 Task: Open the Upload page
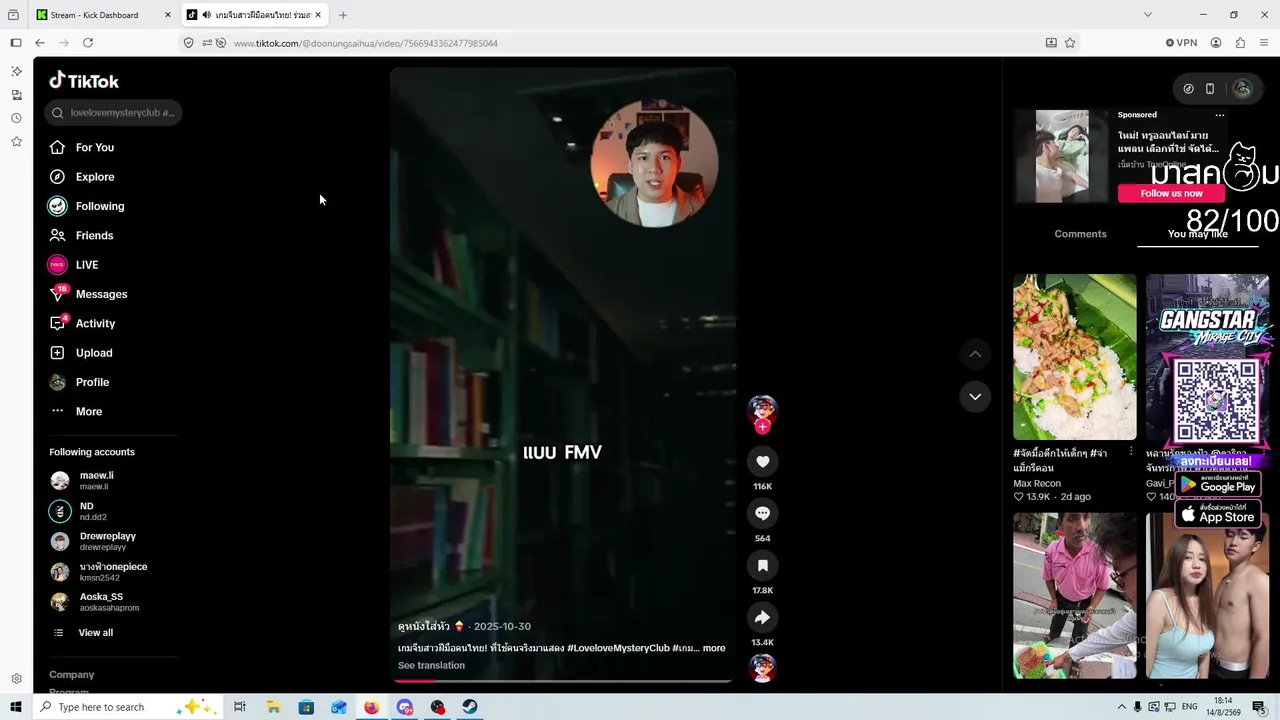pos(94,353)
